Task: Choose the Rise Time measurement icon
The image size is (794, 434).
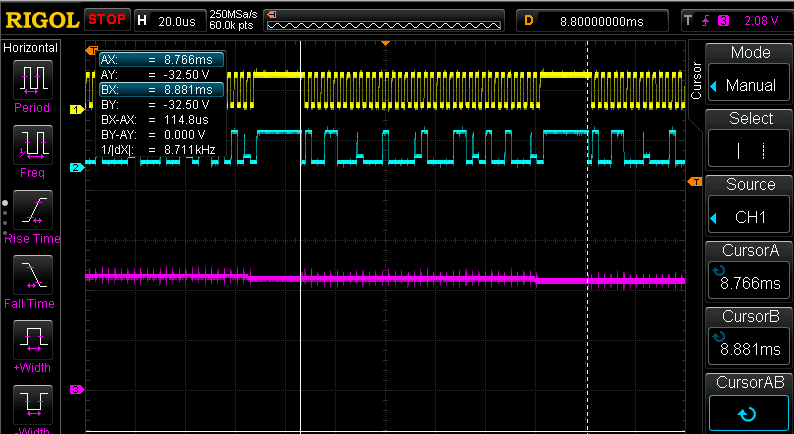Action: (32, 210)
